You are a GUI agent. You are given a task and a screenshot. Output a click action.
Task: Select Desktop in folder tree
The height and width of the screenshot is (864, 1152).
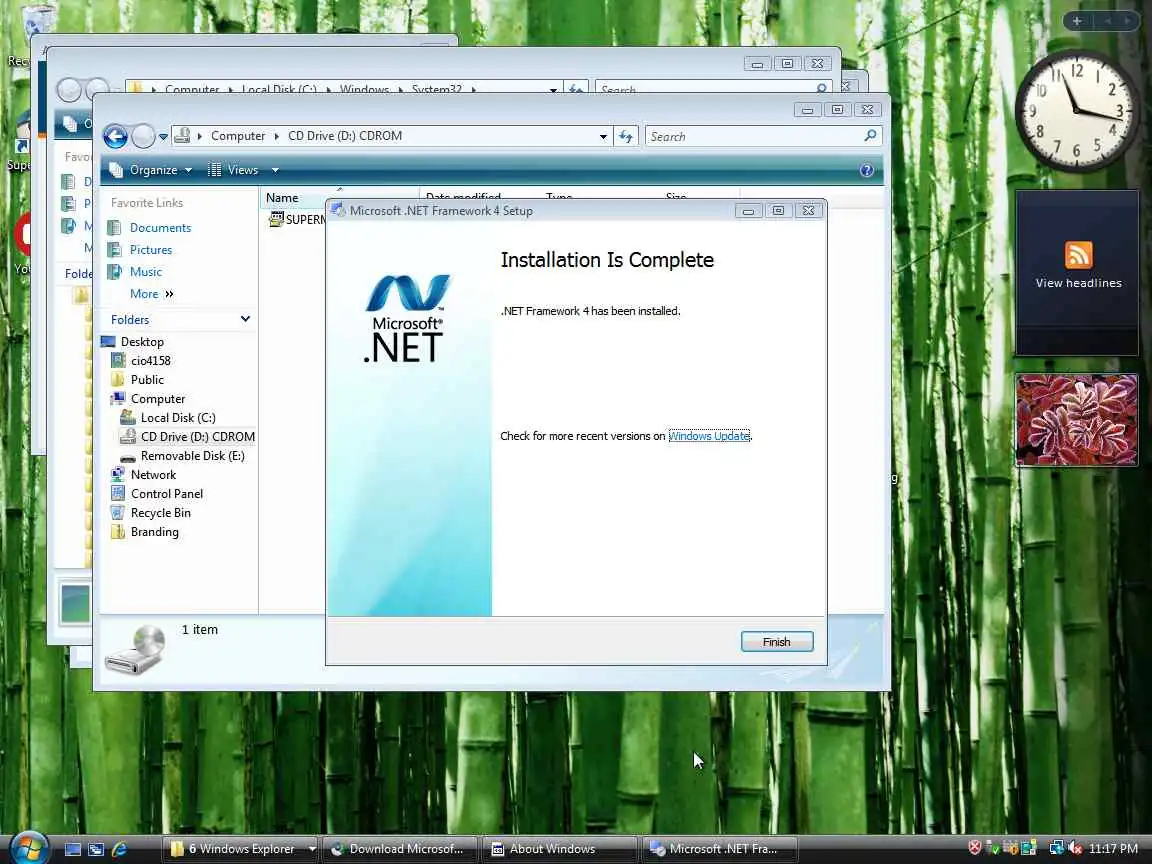pos(142,342)
